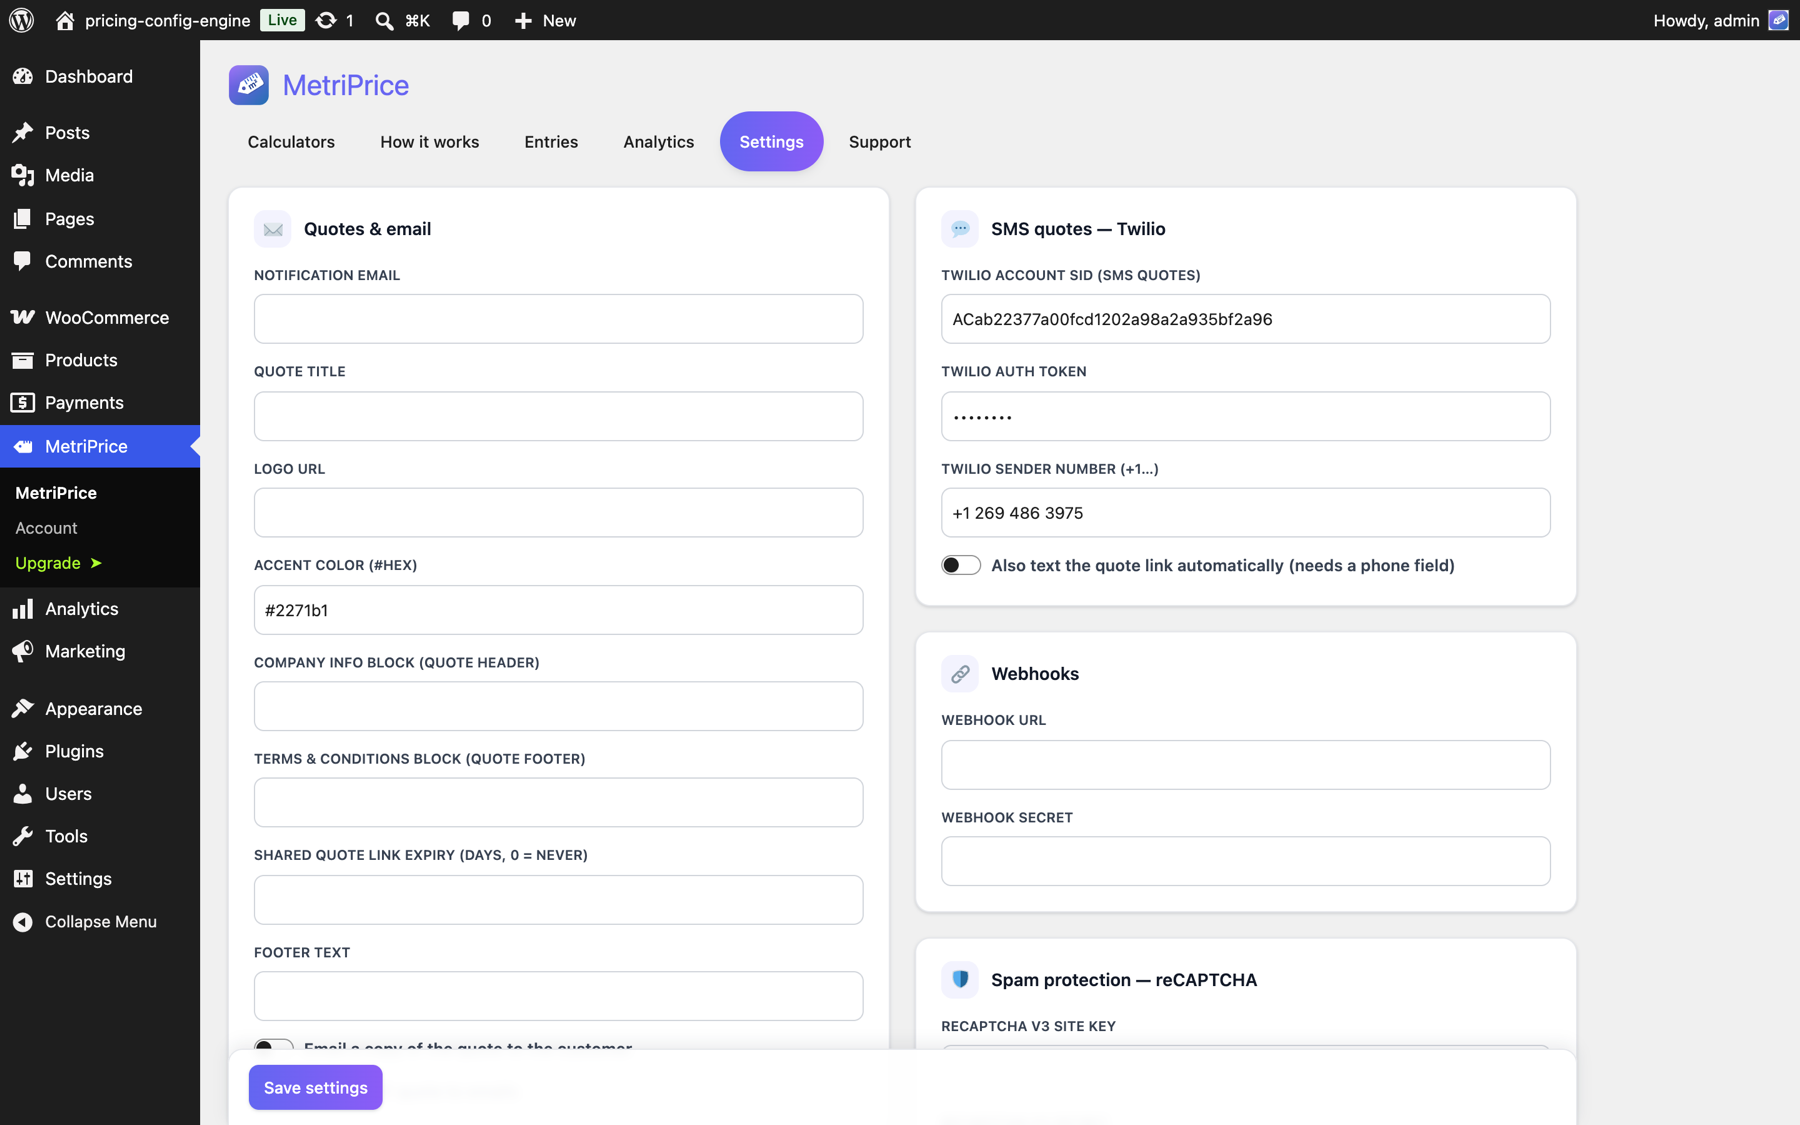Image resolution: width=1800 pixels, height=1125 pixels.
Task: Click the Marketing megaphone icon
Action: click(x=23, y=651)
